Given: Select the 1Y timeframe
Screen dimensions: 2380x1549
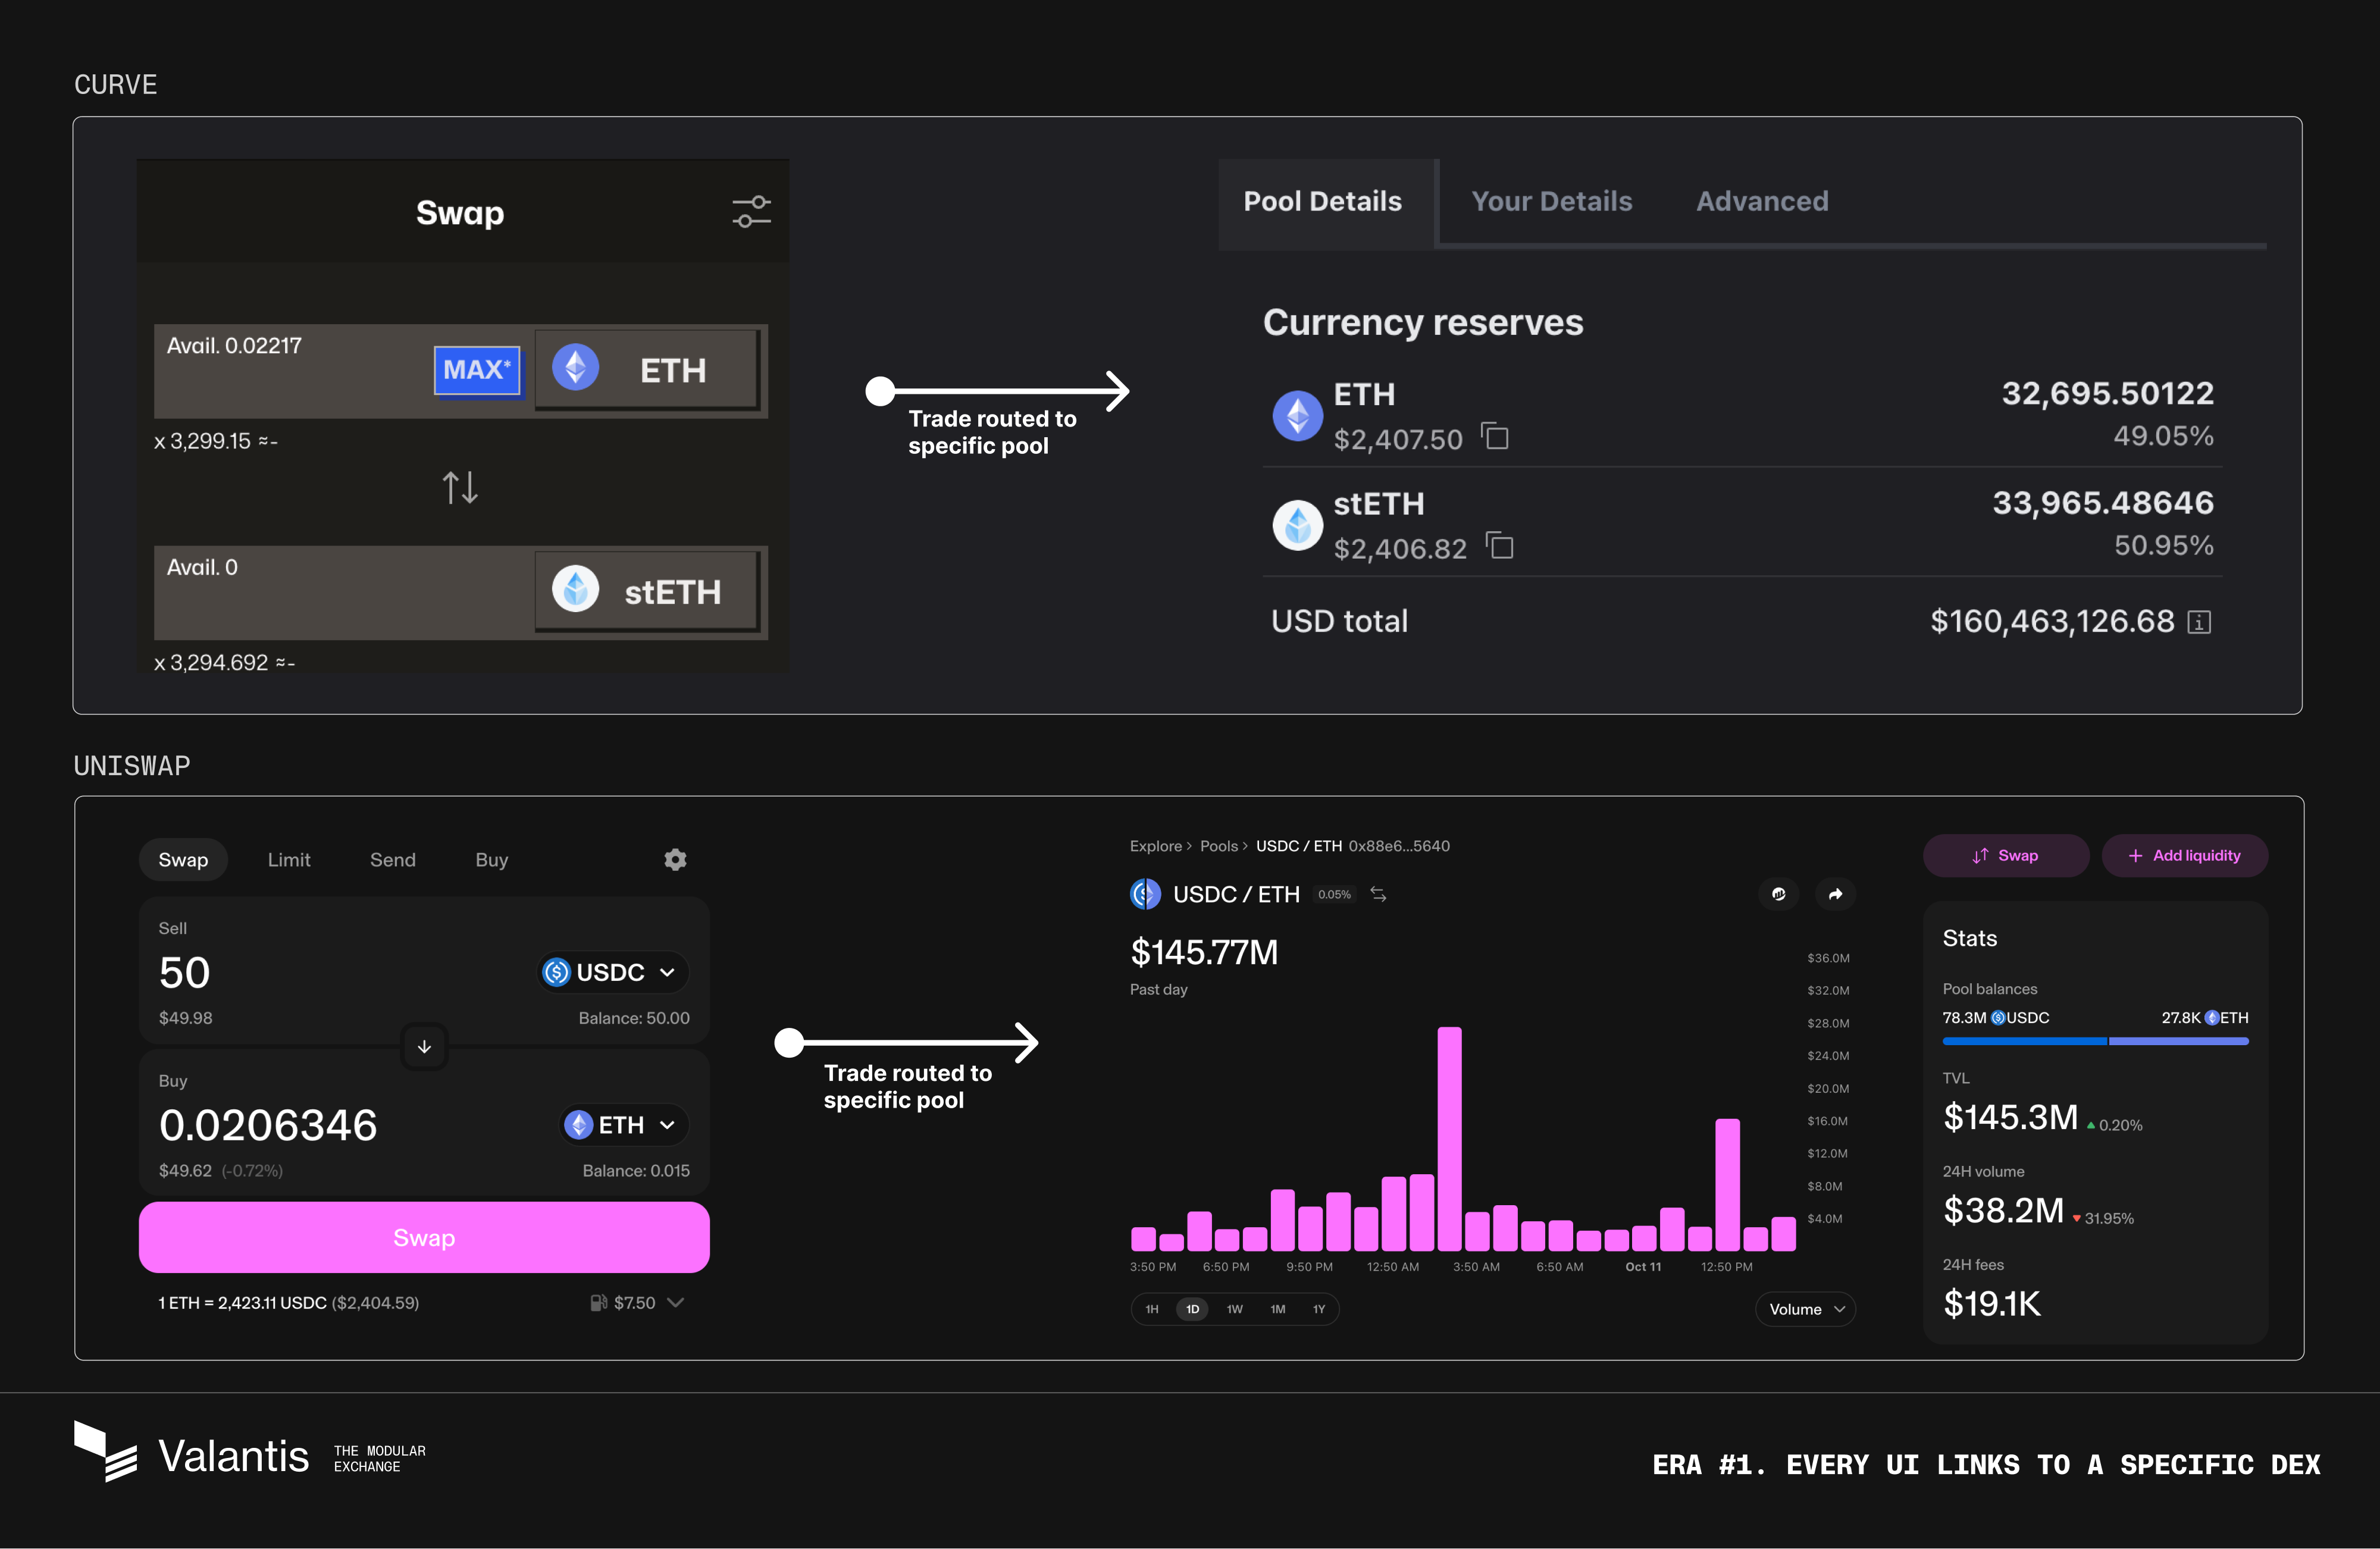Looking at the screenshot, I should pos(1318,1309).
